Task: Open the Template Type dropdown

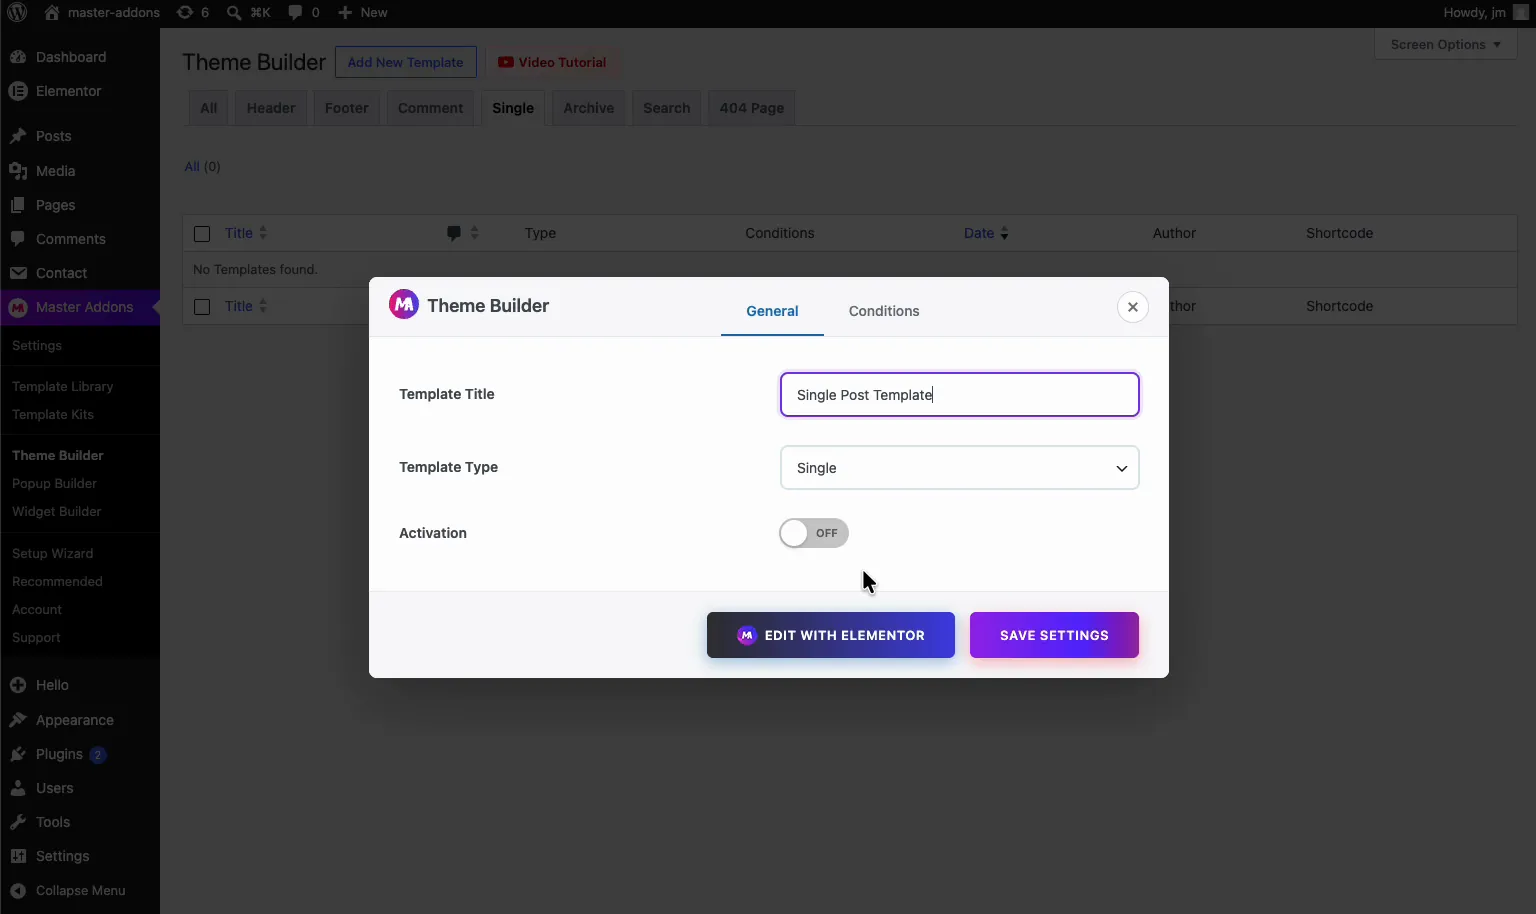Action: point(959,468)
